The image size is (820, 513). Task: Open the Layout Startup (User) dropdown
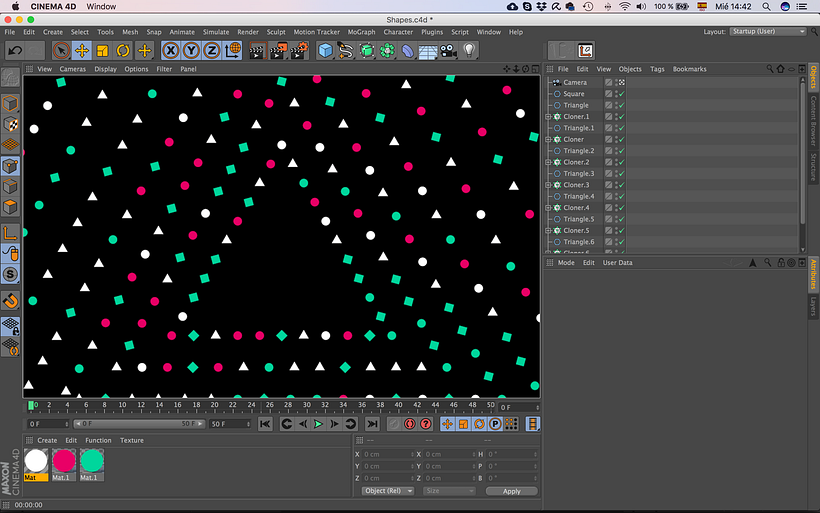tap(768, 31)
